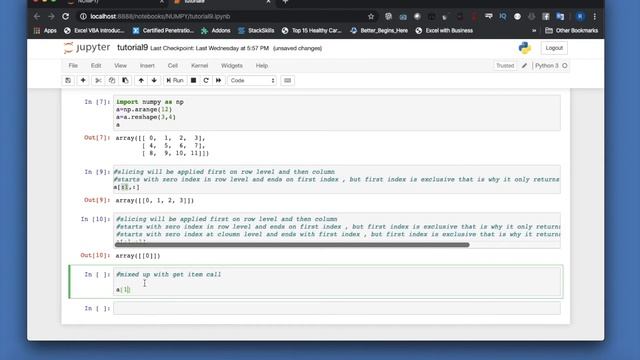640x360 pixels.
Task: Open the Addons bookmark
Action: [x=216, y=31]
